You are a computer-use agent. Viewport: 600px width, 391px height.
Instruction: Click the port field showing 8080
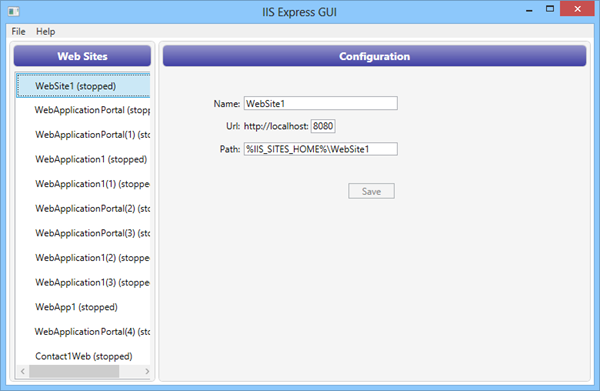click(323, 126)
